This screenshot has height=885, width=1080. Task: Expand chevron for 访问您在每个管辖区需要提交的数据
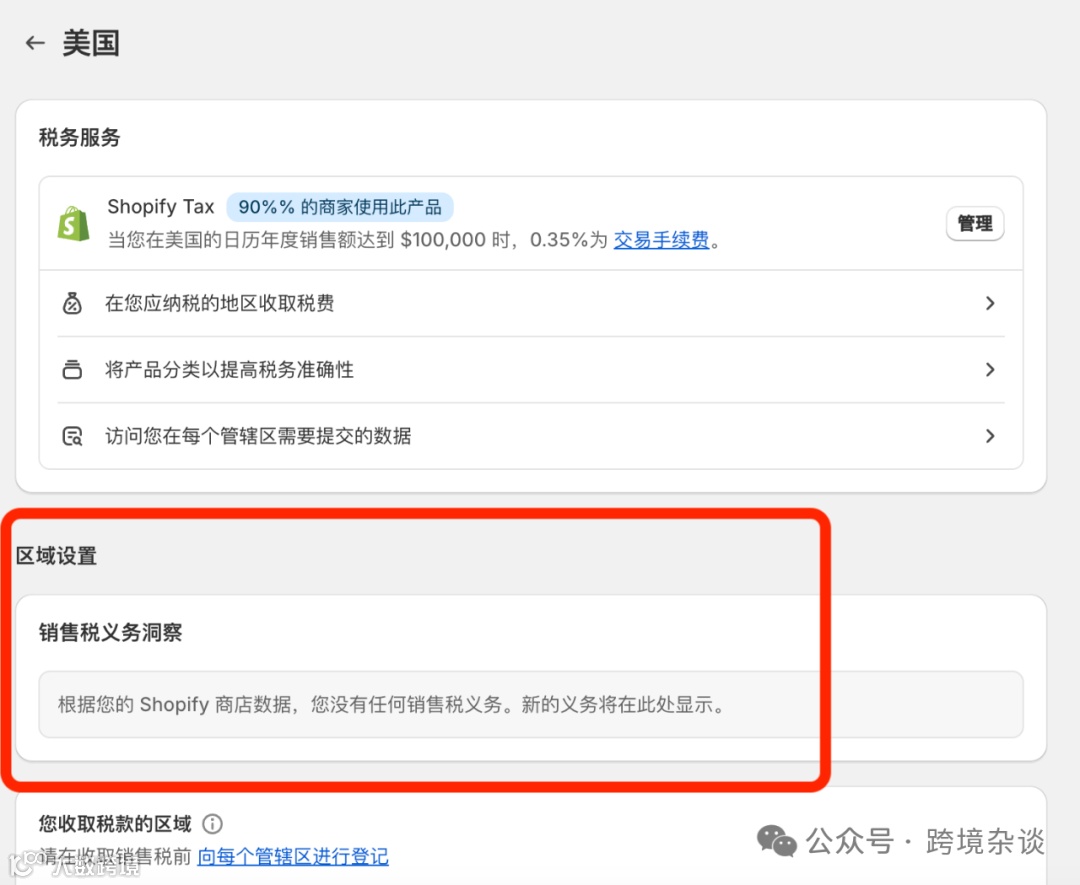[x=990, y=436]
